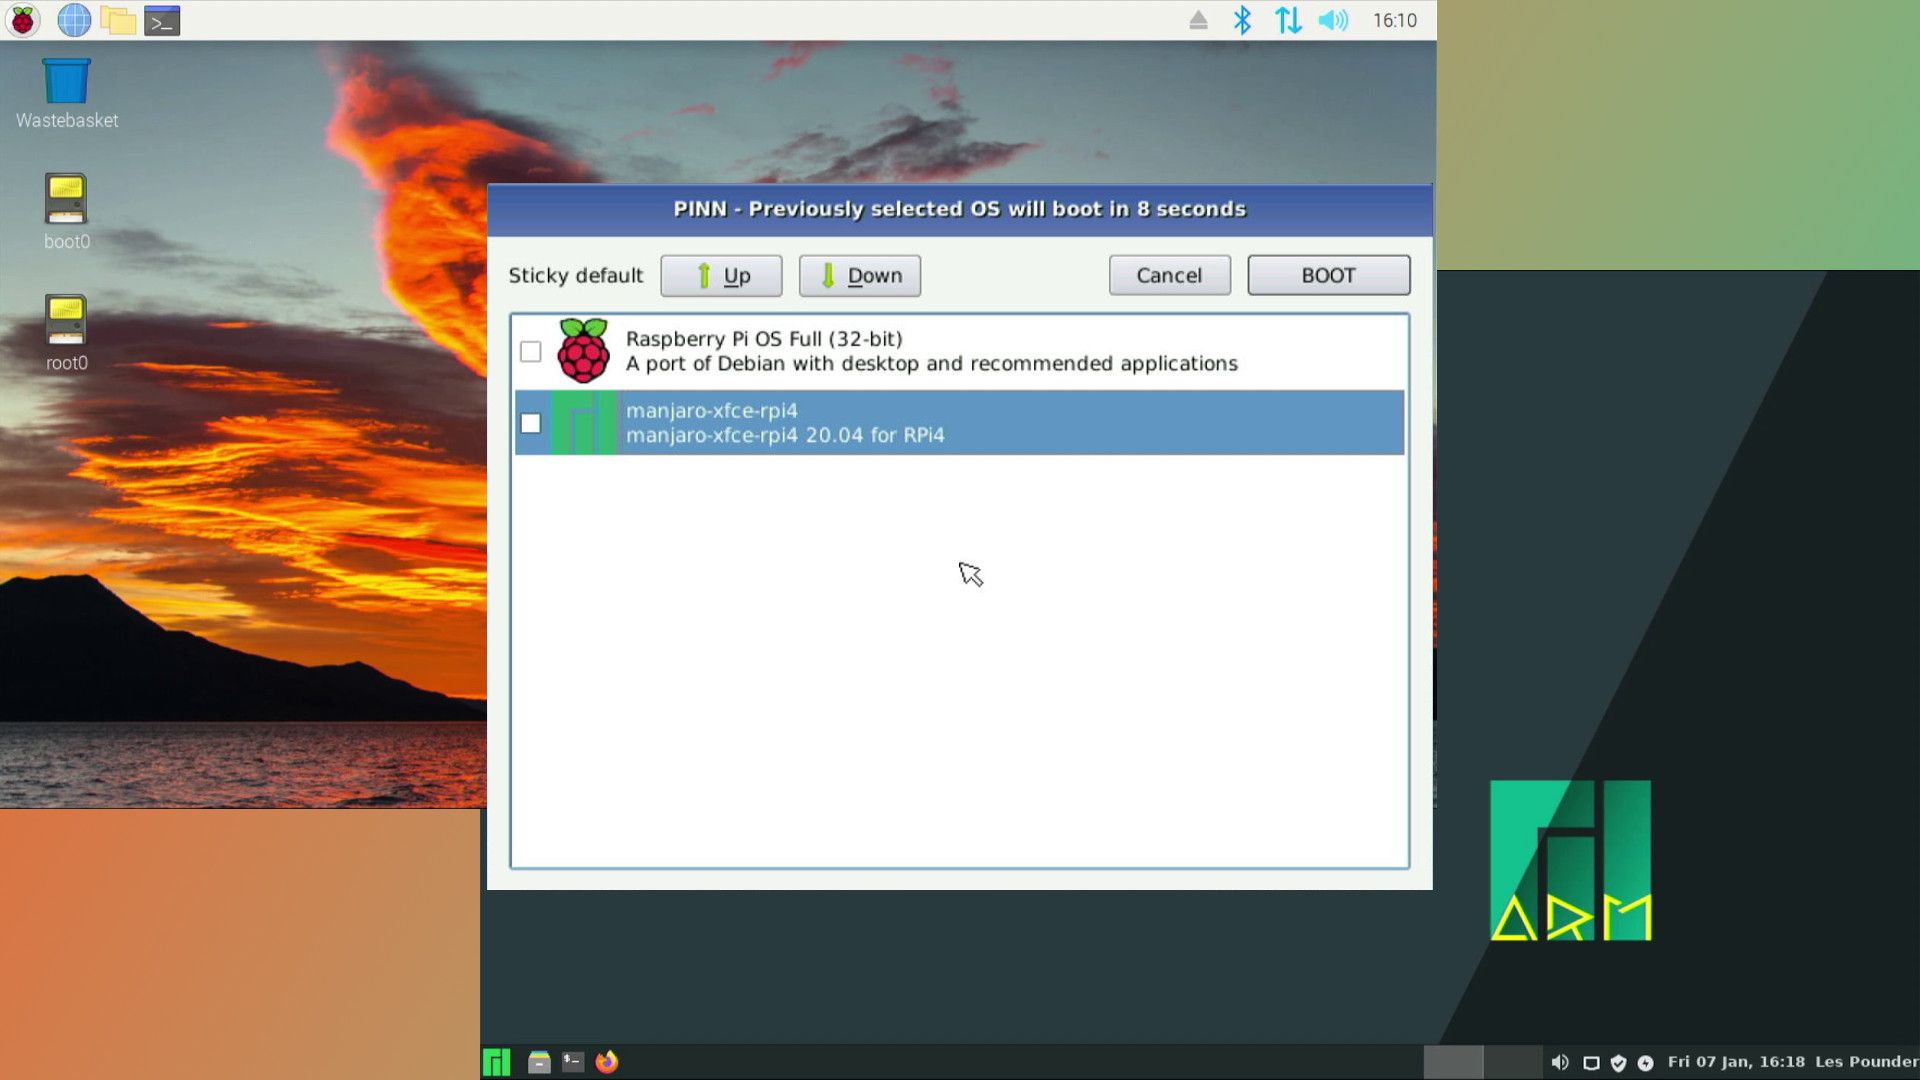Open the Raspberry Pi menu
Image resolution: width=1920 pixels, height=1080 pixels.
[22, 19]
